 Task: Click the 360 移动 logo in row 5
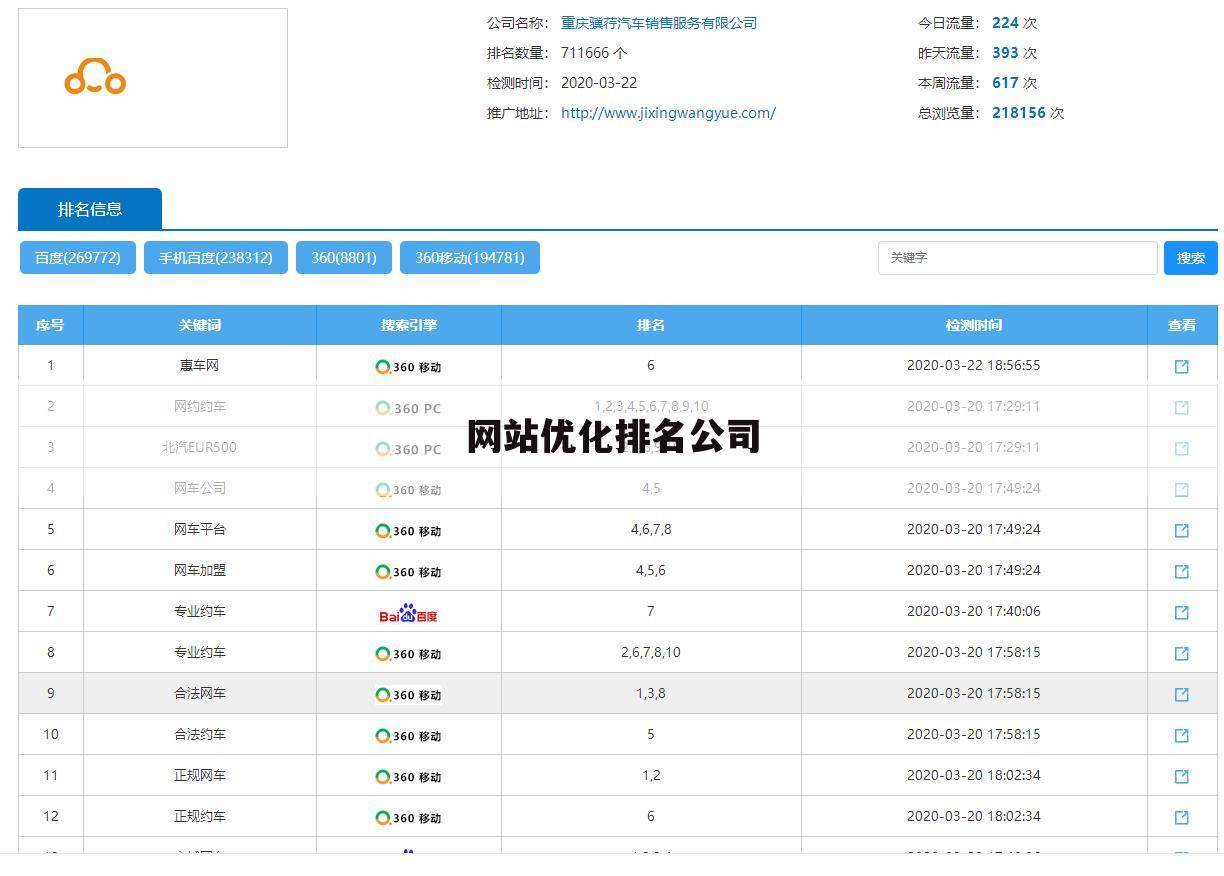coord(408,531)
